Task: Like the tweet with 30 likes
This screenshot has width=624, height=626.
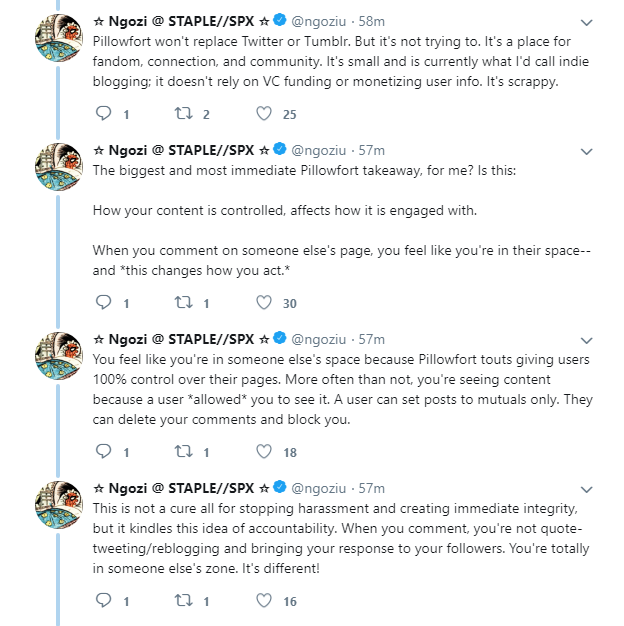Action: point(264,303)
